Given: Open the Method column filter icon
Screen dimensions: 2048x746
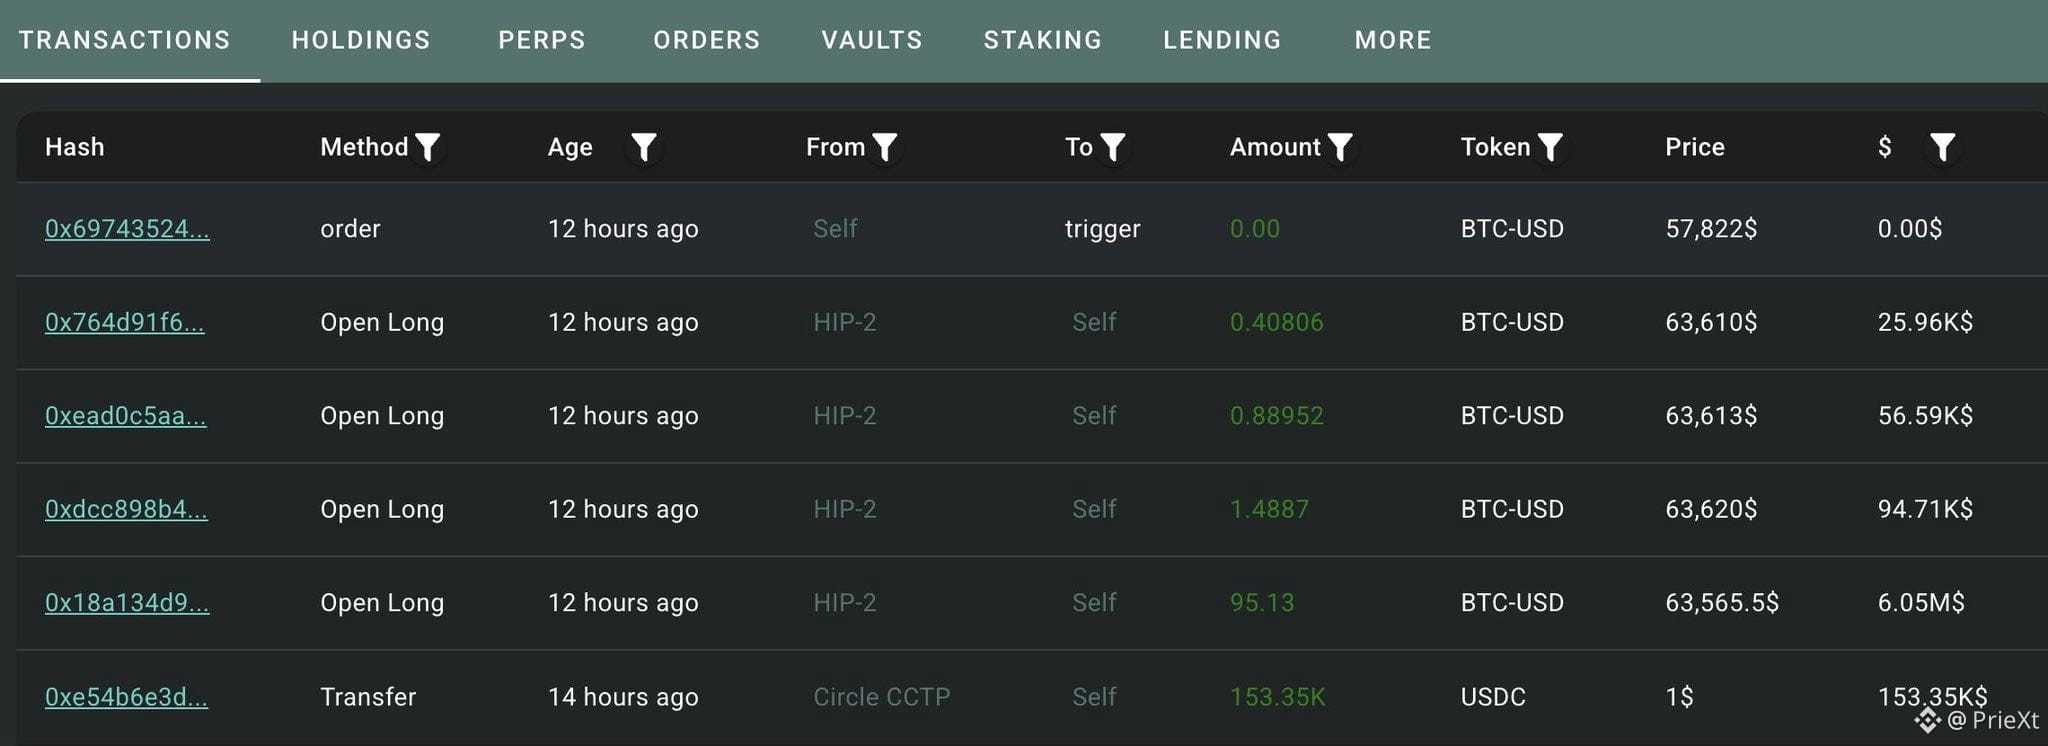Looking at the screenshot, I should (427, 147).
